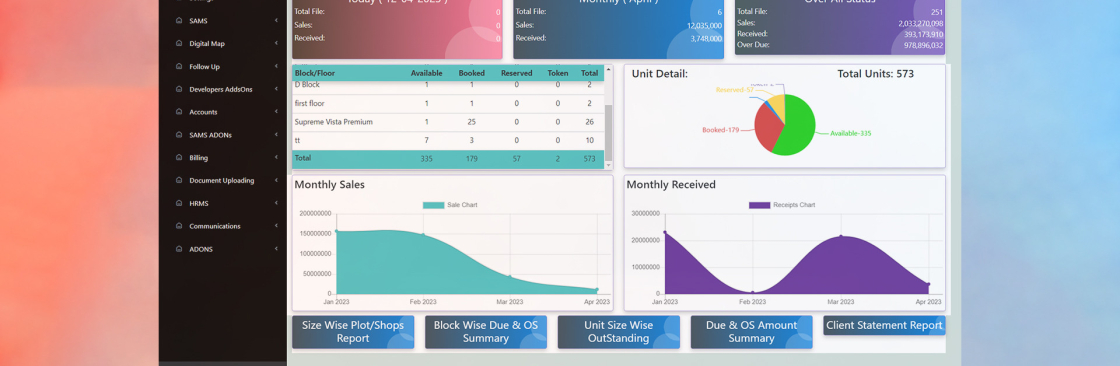Click the Total Units: 573 heading

[x=875, y=74]
